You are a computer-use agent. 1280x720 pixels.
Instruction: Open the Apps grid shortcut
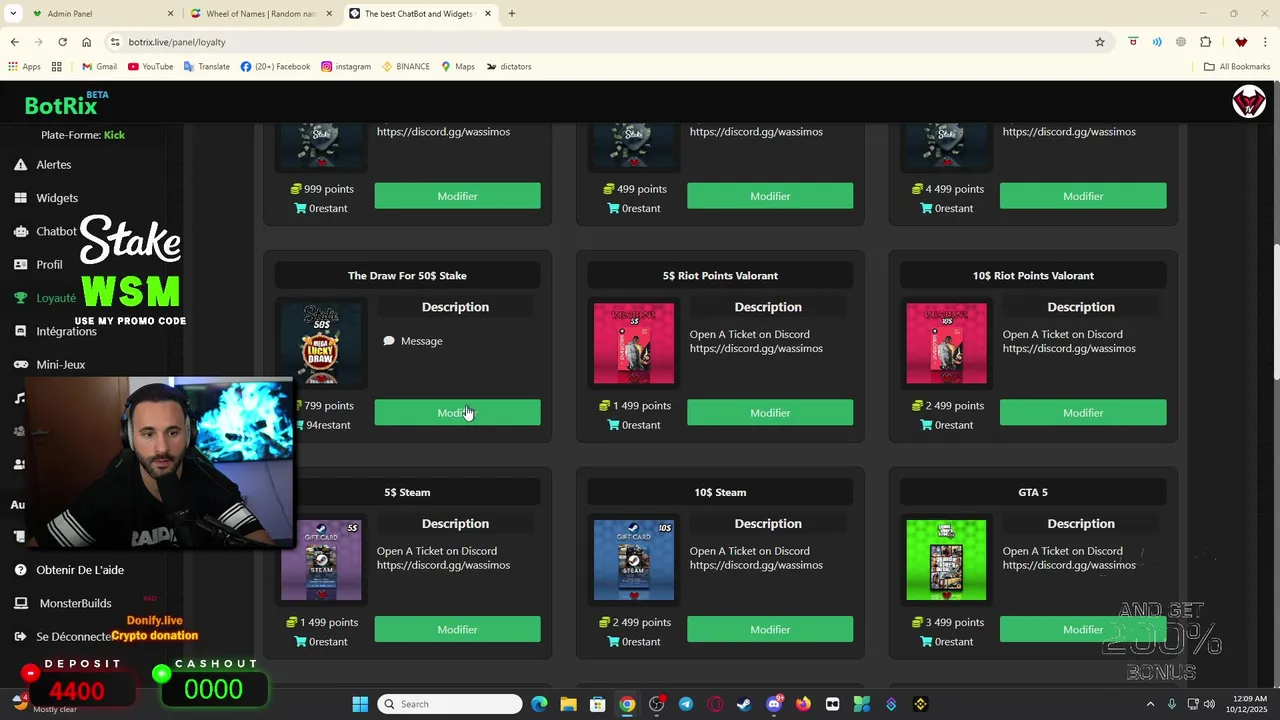pyautogui.click(x=24, y=67)
